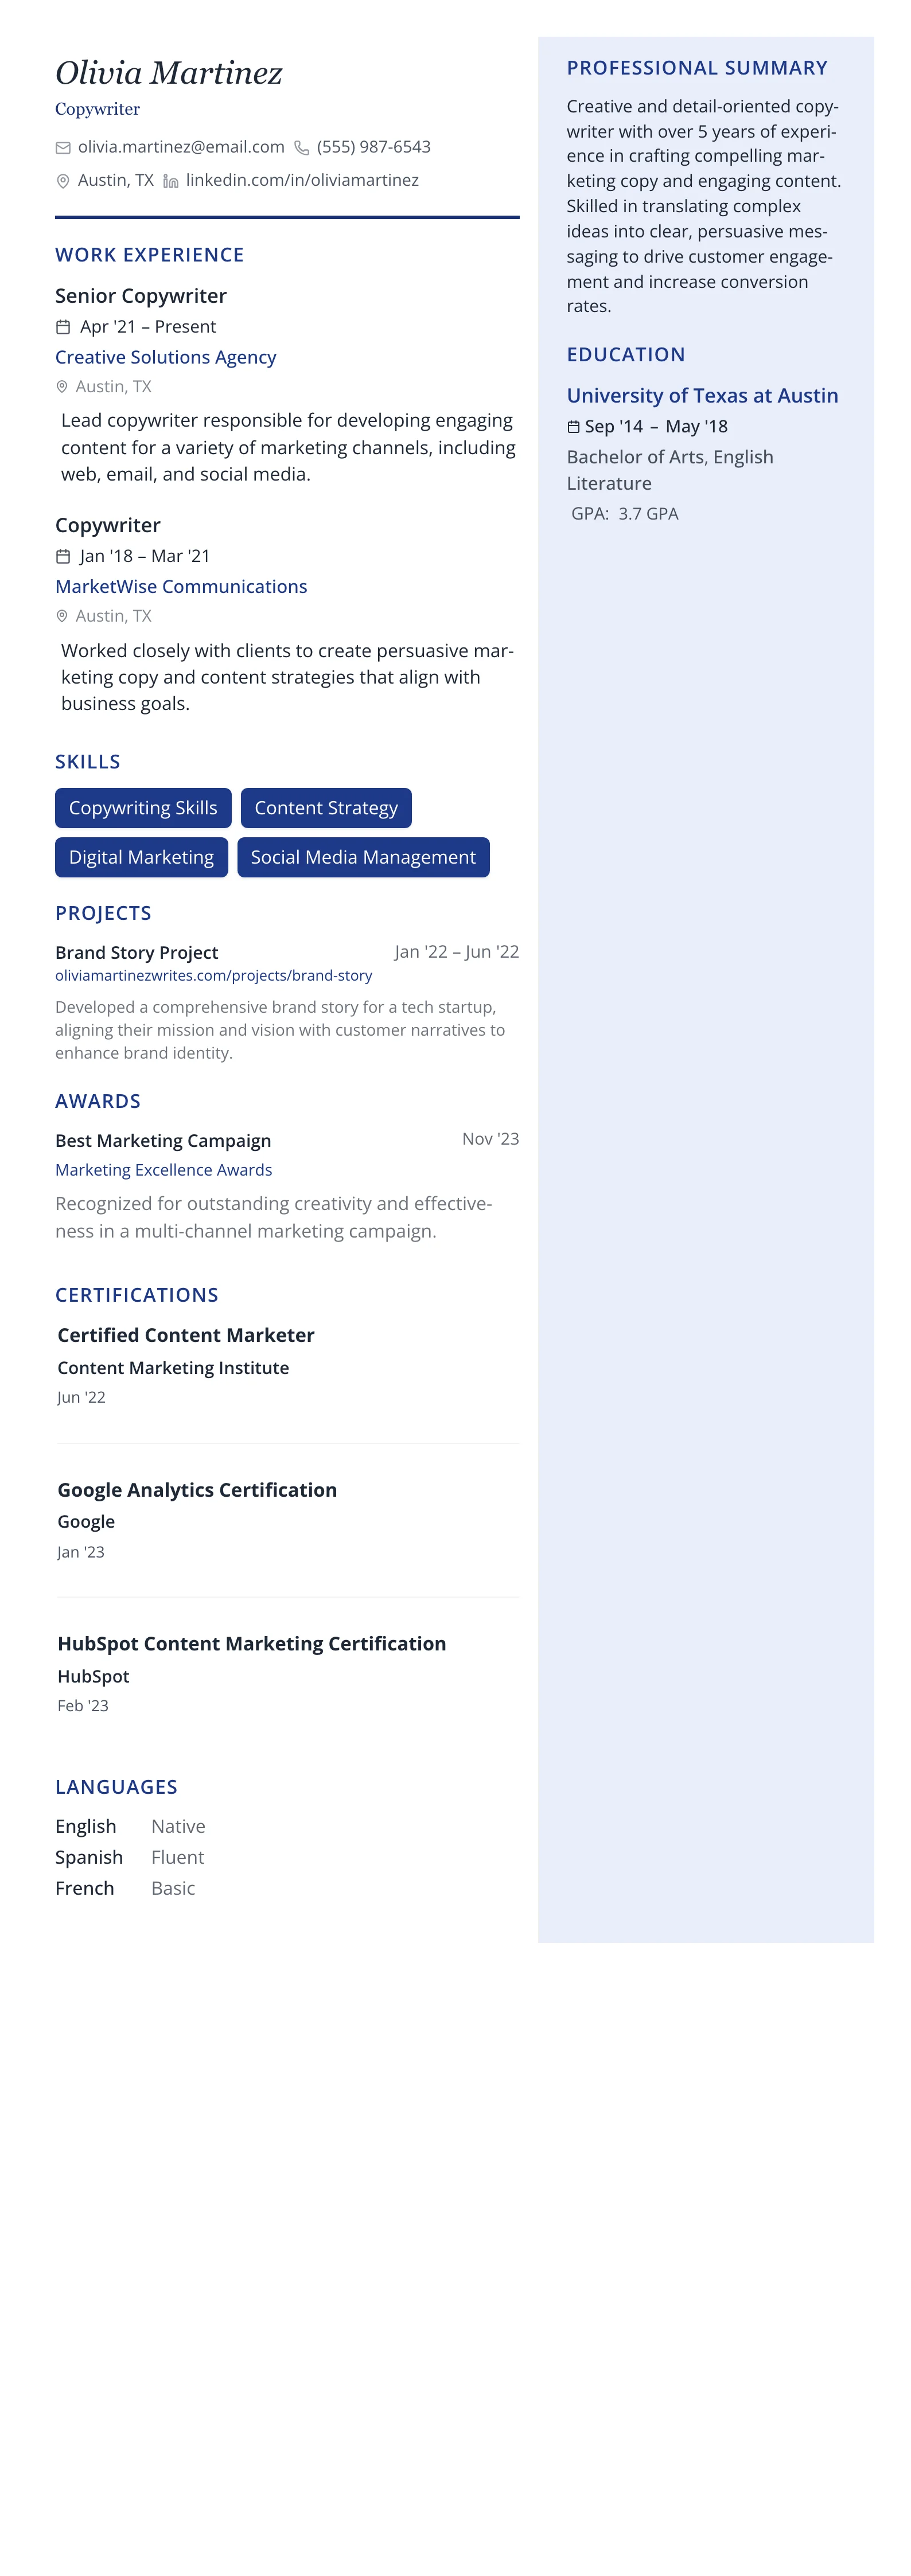
Task: Click the LinkedIn icon in contact details
Action: (x=171, y=181)
